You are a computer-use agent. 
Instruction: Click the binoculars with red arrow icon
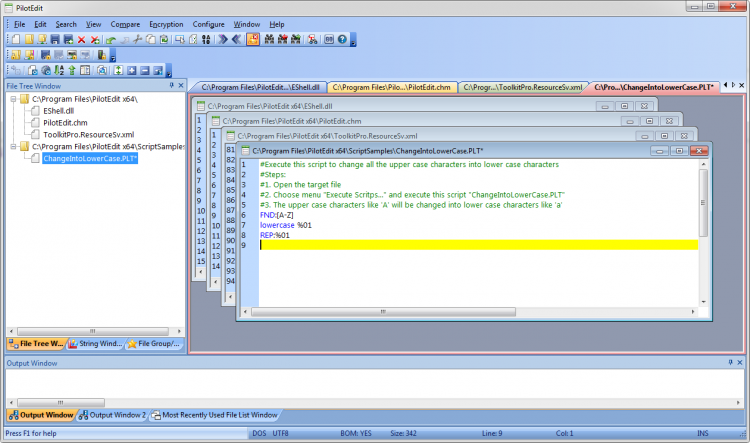pos(283,39)
